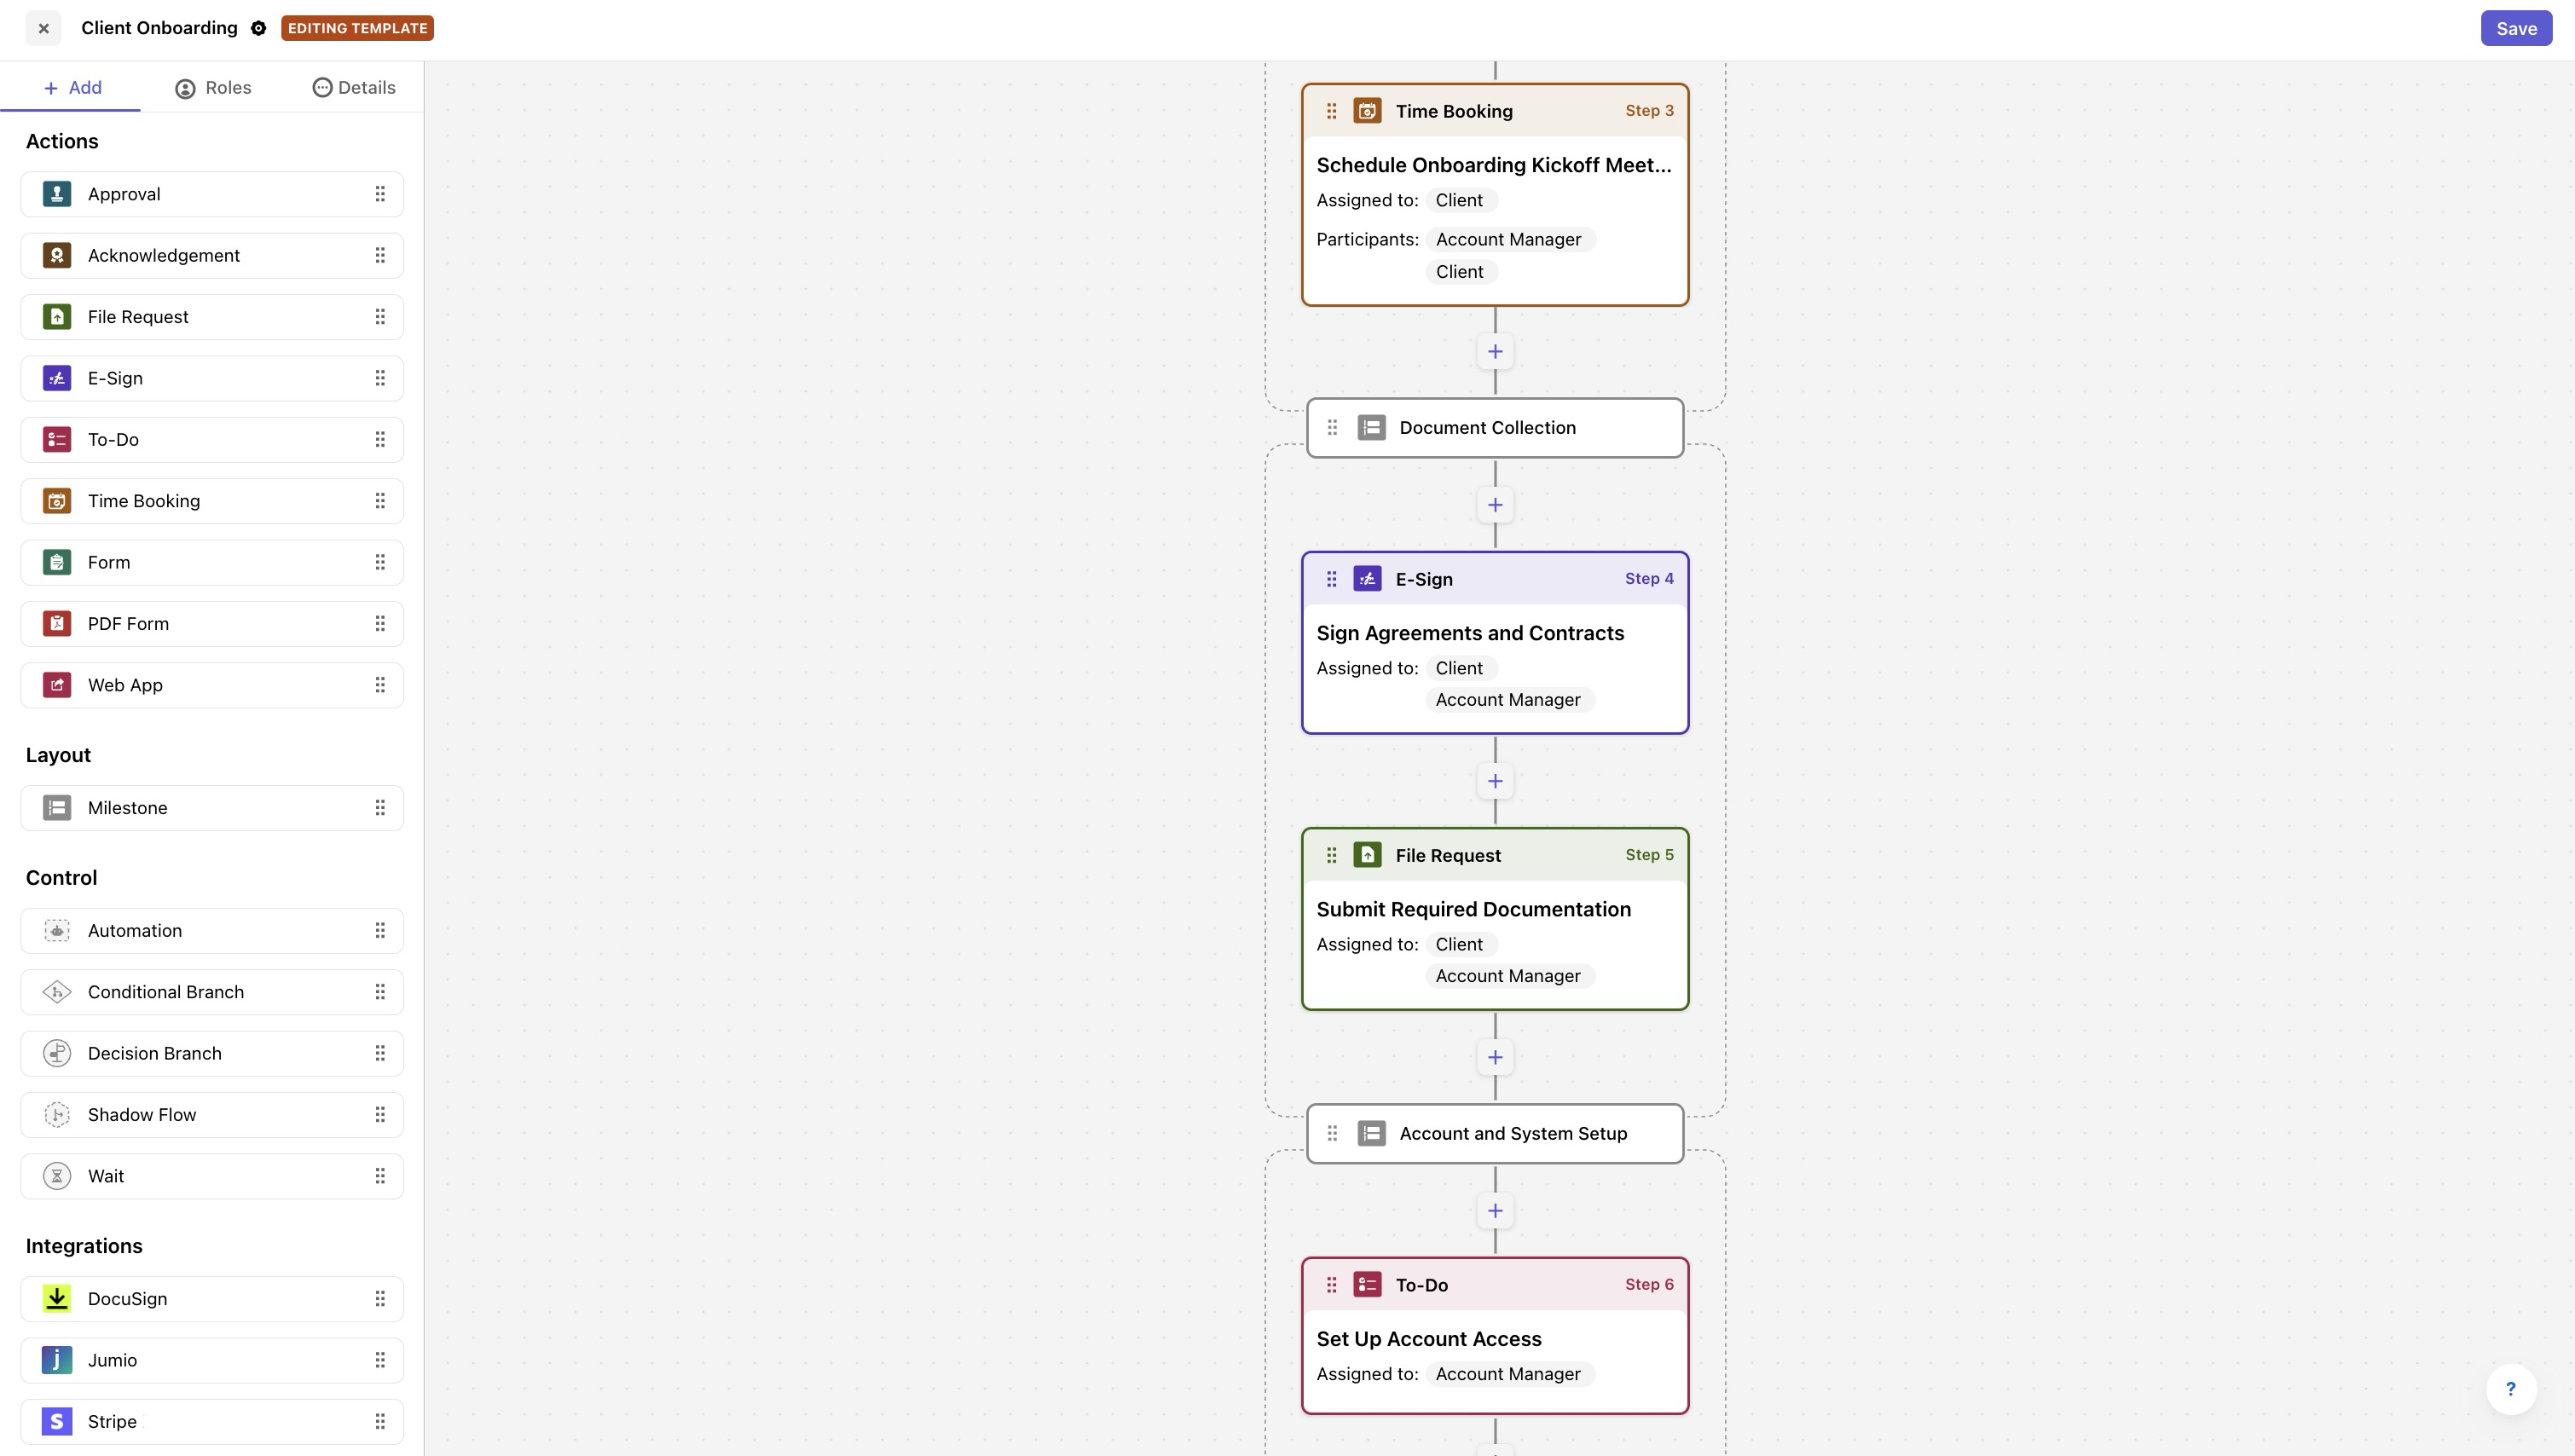
Task: Switch to the Roles tab
Action: [212, 87]
